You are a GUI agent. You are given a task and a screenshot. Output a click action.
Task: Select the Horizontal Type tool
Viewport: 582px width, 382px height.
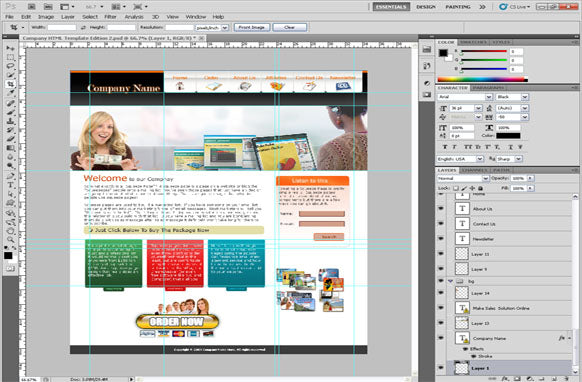click(10, 185)
